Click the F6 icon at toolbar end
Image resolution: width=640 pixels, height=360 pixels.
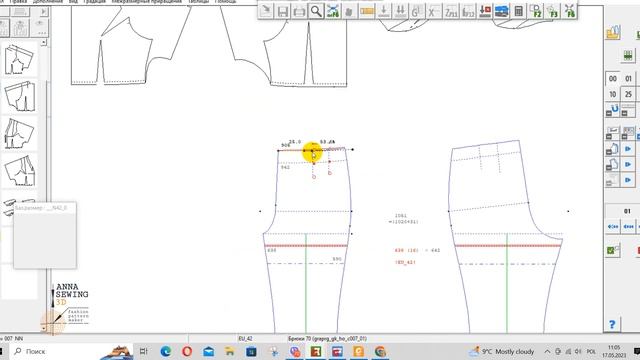pyautogui.click(x=569, y=11)
